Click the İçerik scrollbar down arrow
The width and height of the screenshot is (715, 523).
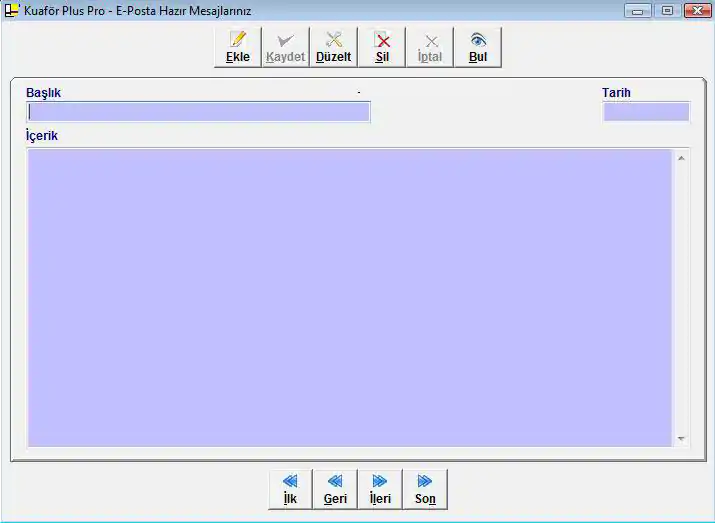coord(681,438)
